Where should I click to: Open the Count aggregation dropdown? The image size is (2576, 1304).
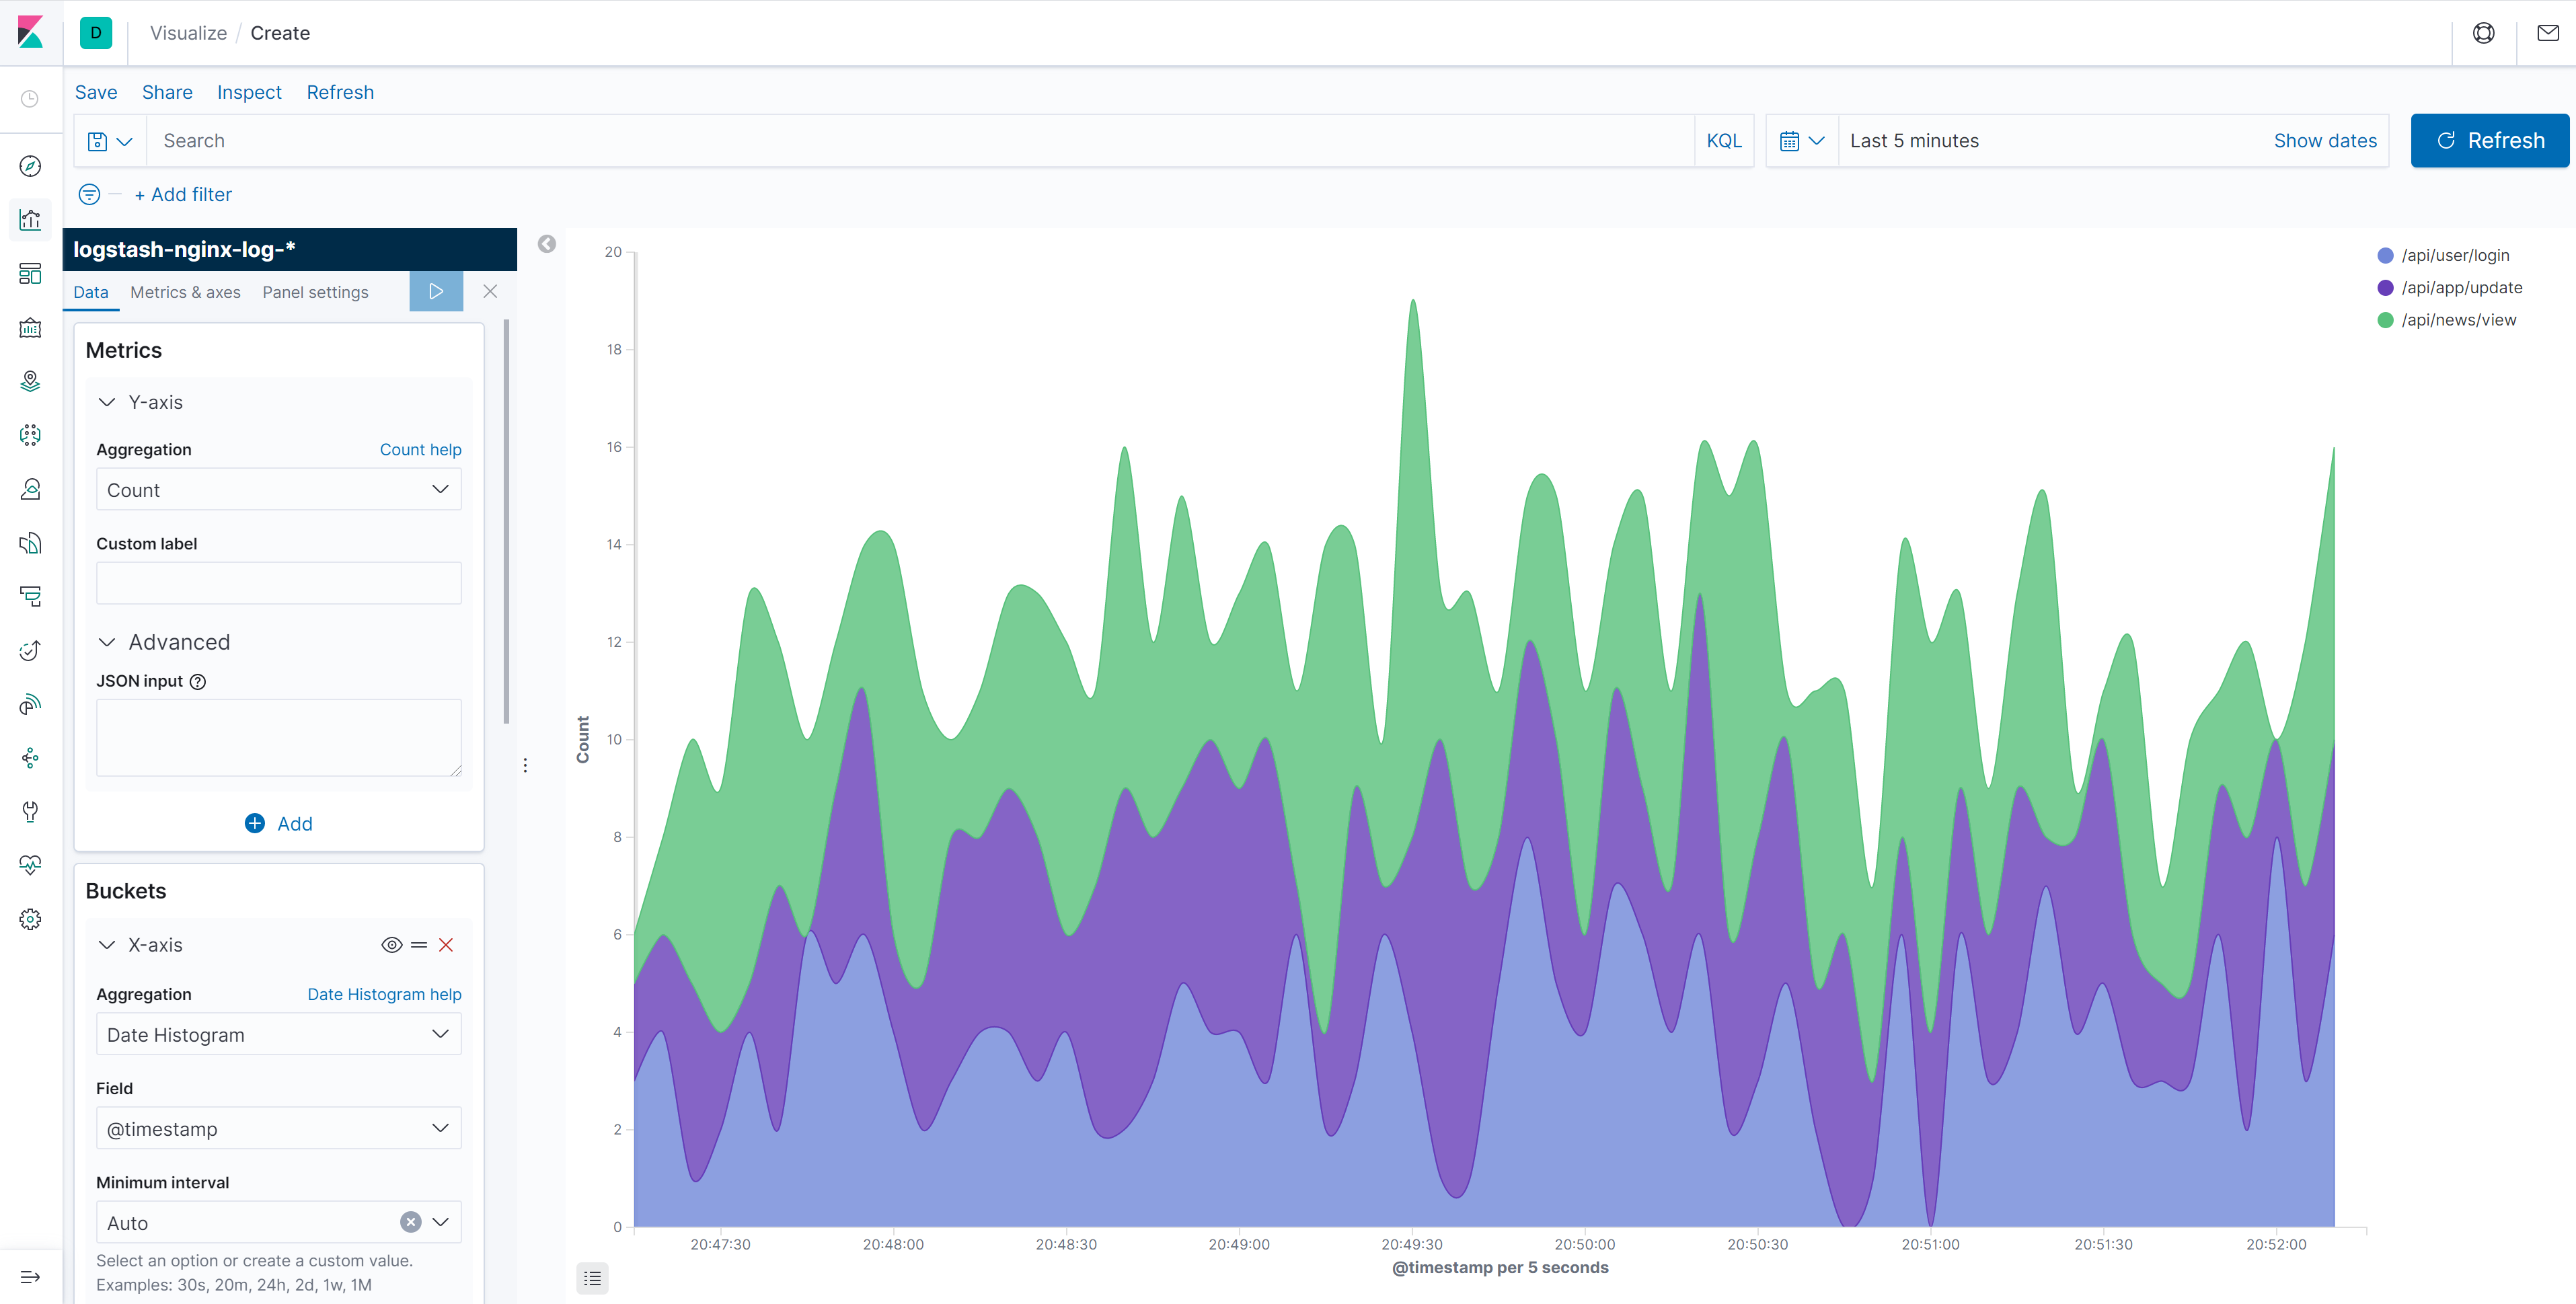click(x=279, y=490)
